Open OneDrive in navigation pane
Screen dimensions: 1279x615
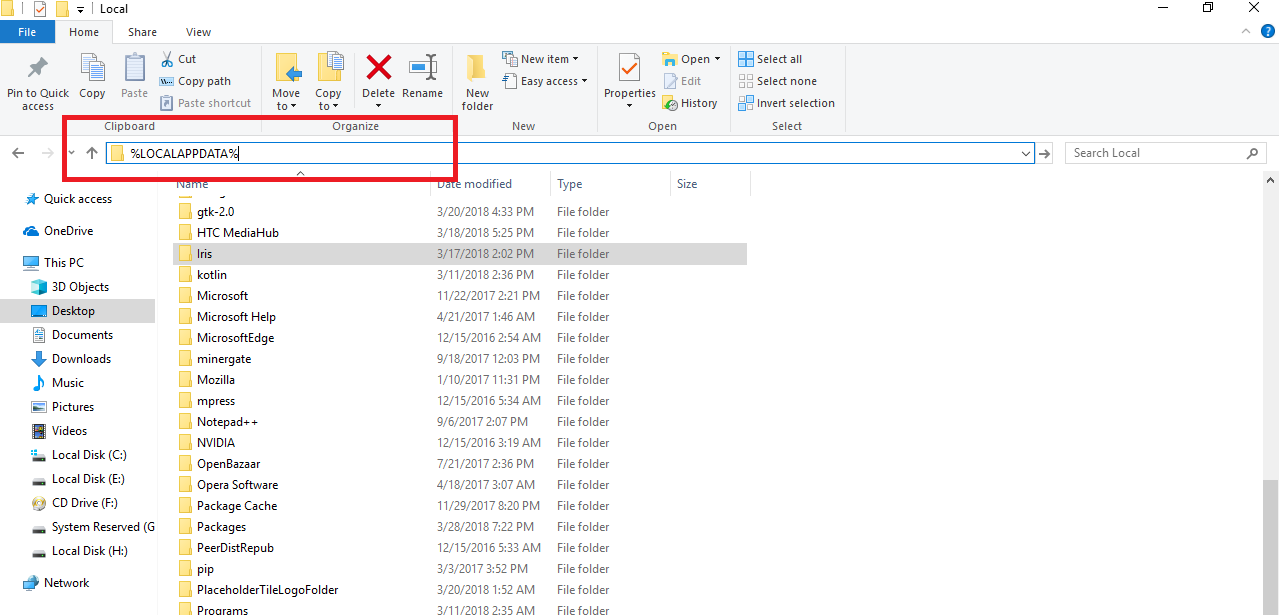pos(69,231)
